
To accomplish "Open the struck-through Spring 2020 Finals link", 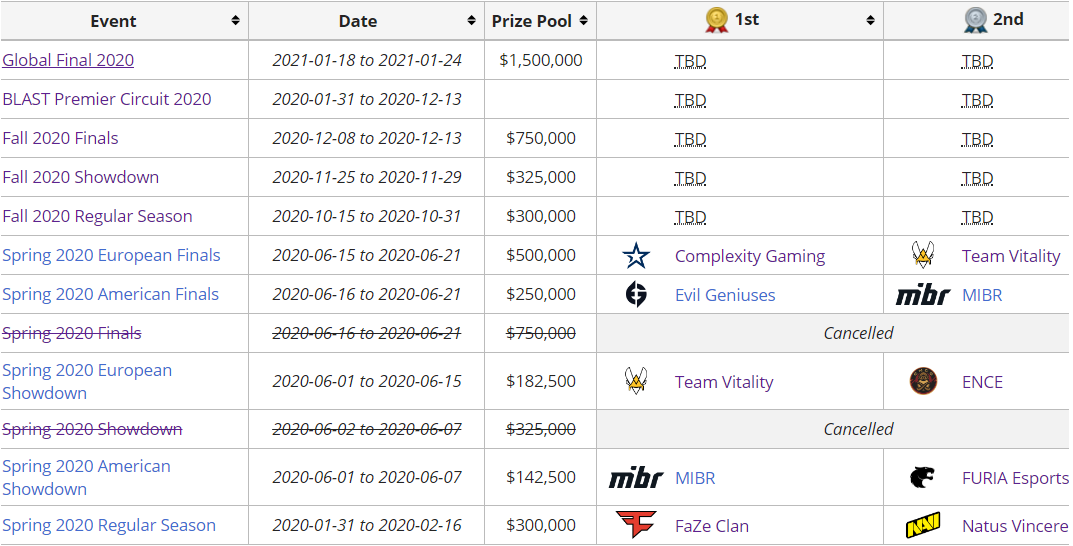I will (x=72, y=333).
